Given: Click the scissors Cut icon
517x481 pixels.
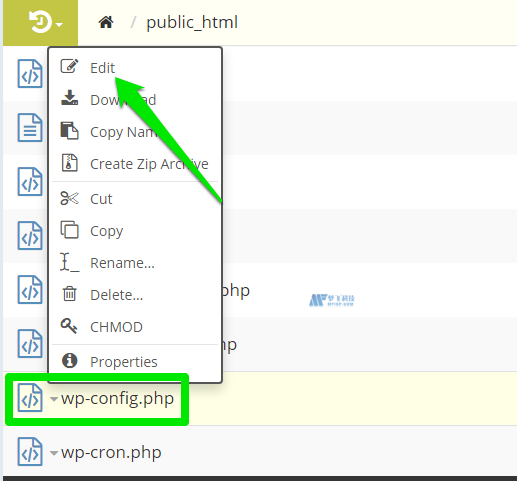Looking at the screenshot, I should pyautogui.click(x=69, y=198).
